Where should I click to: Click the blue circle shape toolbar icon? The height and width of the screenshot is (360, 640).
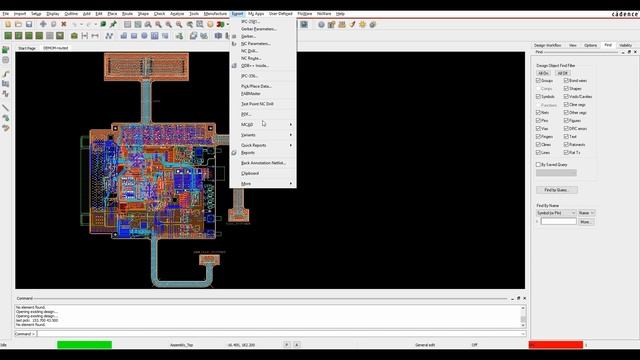[x=144, y=36]
